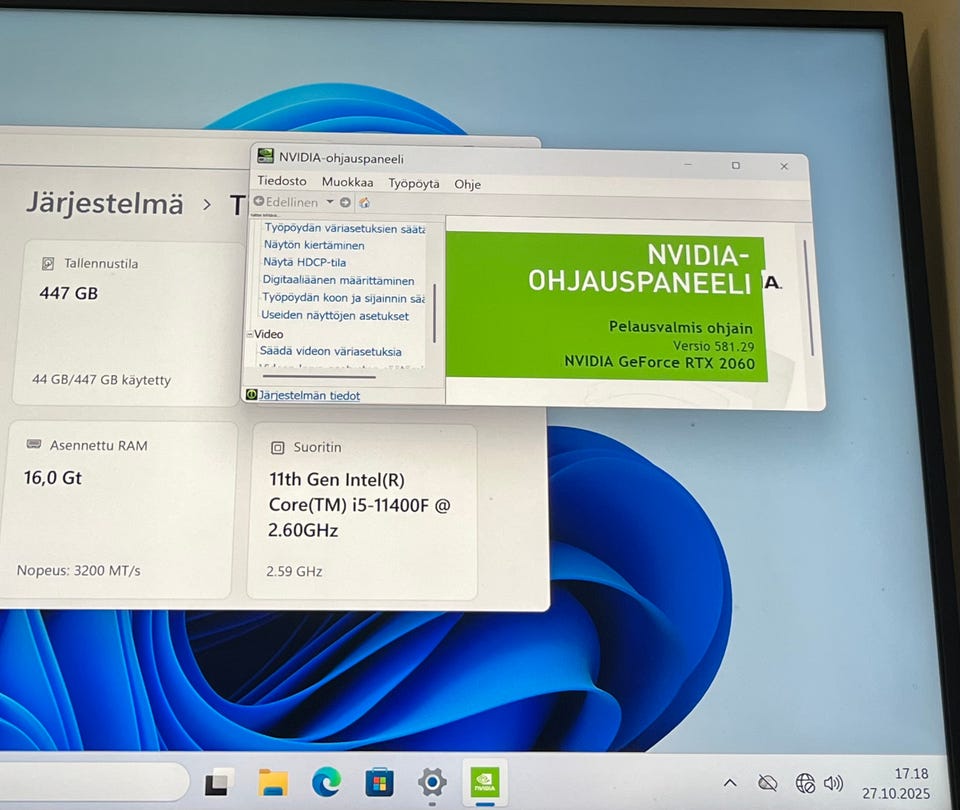Open Task View from taskbar
Viewport: 960px width, 810px height.
coord(219,782)
